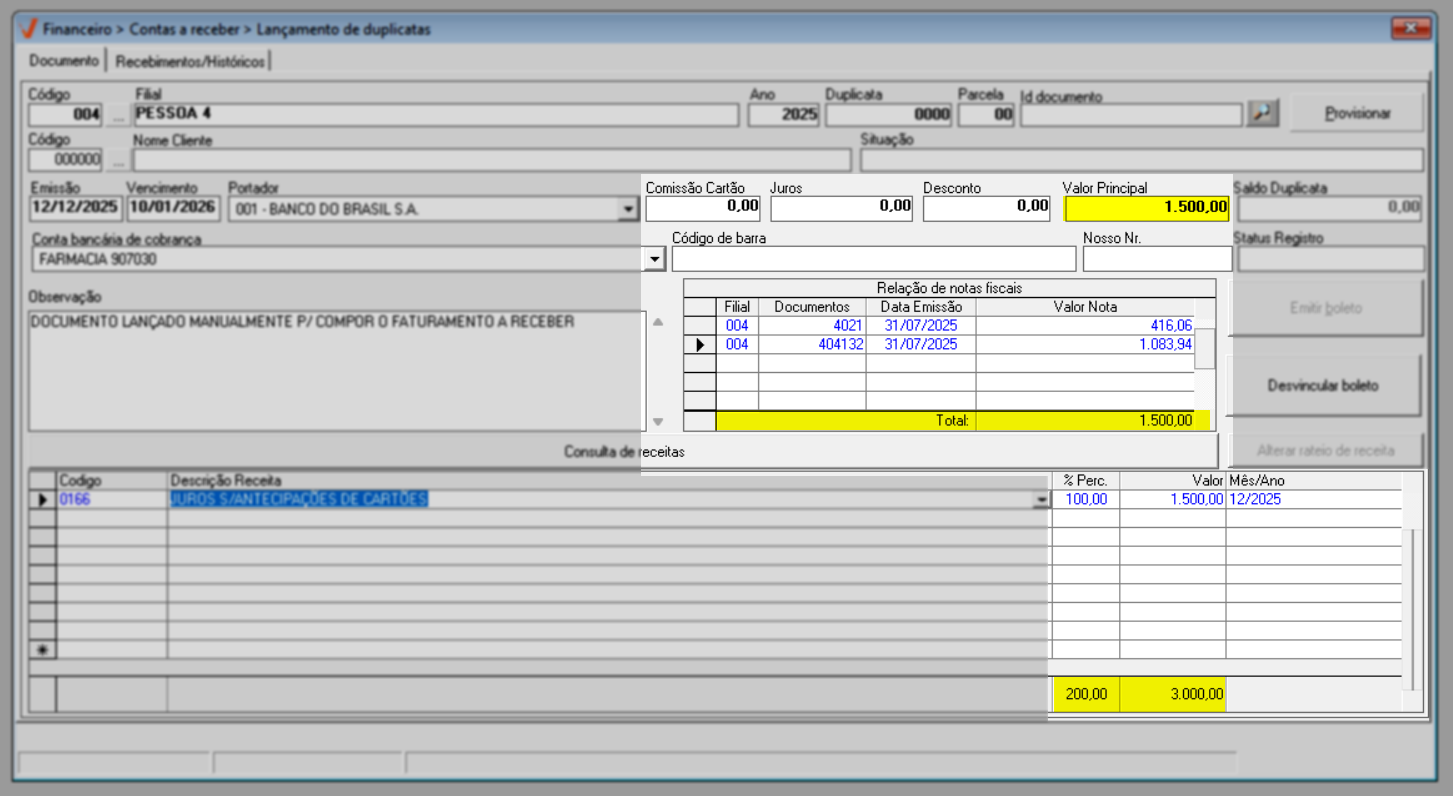Click the Desvincular boleto button
Image resolution: width=1453 pixels, height=796 pixels.
1322,385
